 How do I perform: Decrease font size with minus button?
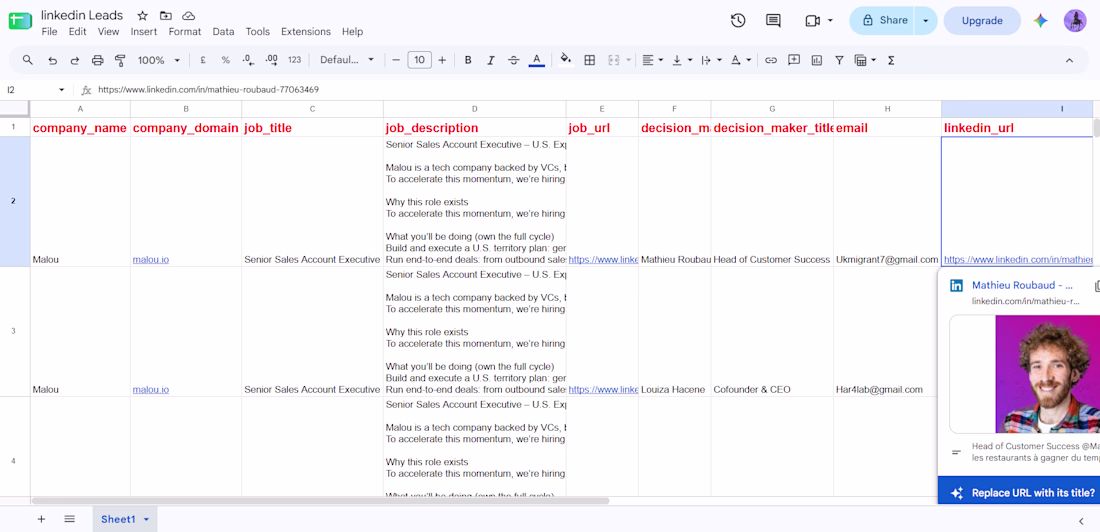[396, 60]
